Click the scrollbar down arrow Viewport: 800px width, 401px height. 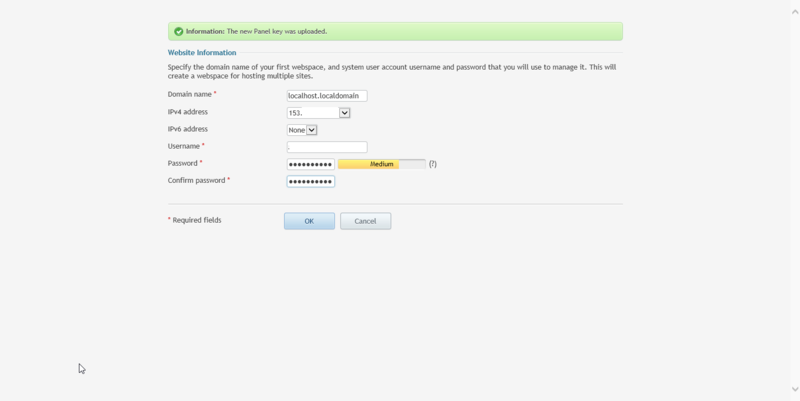pos(794,389)
